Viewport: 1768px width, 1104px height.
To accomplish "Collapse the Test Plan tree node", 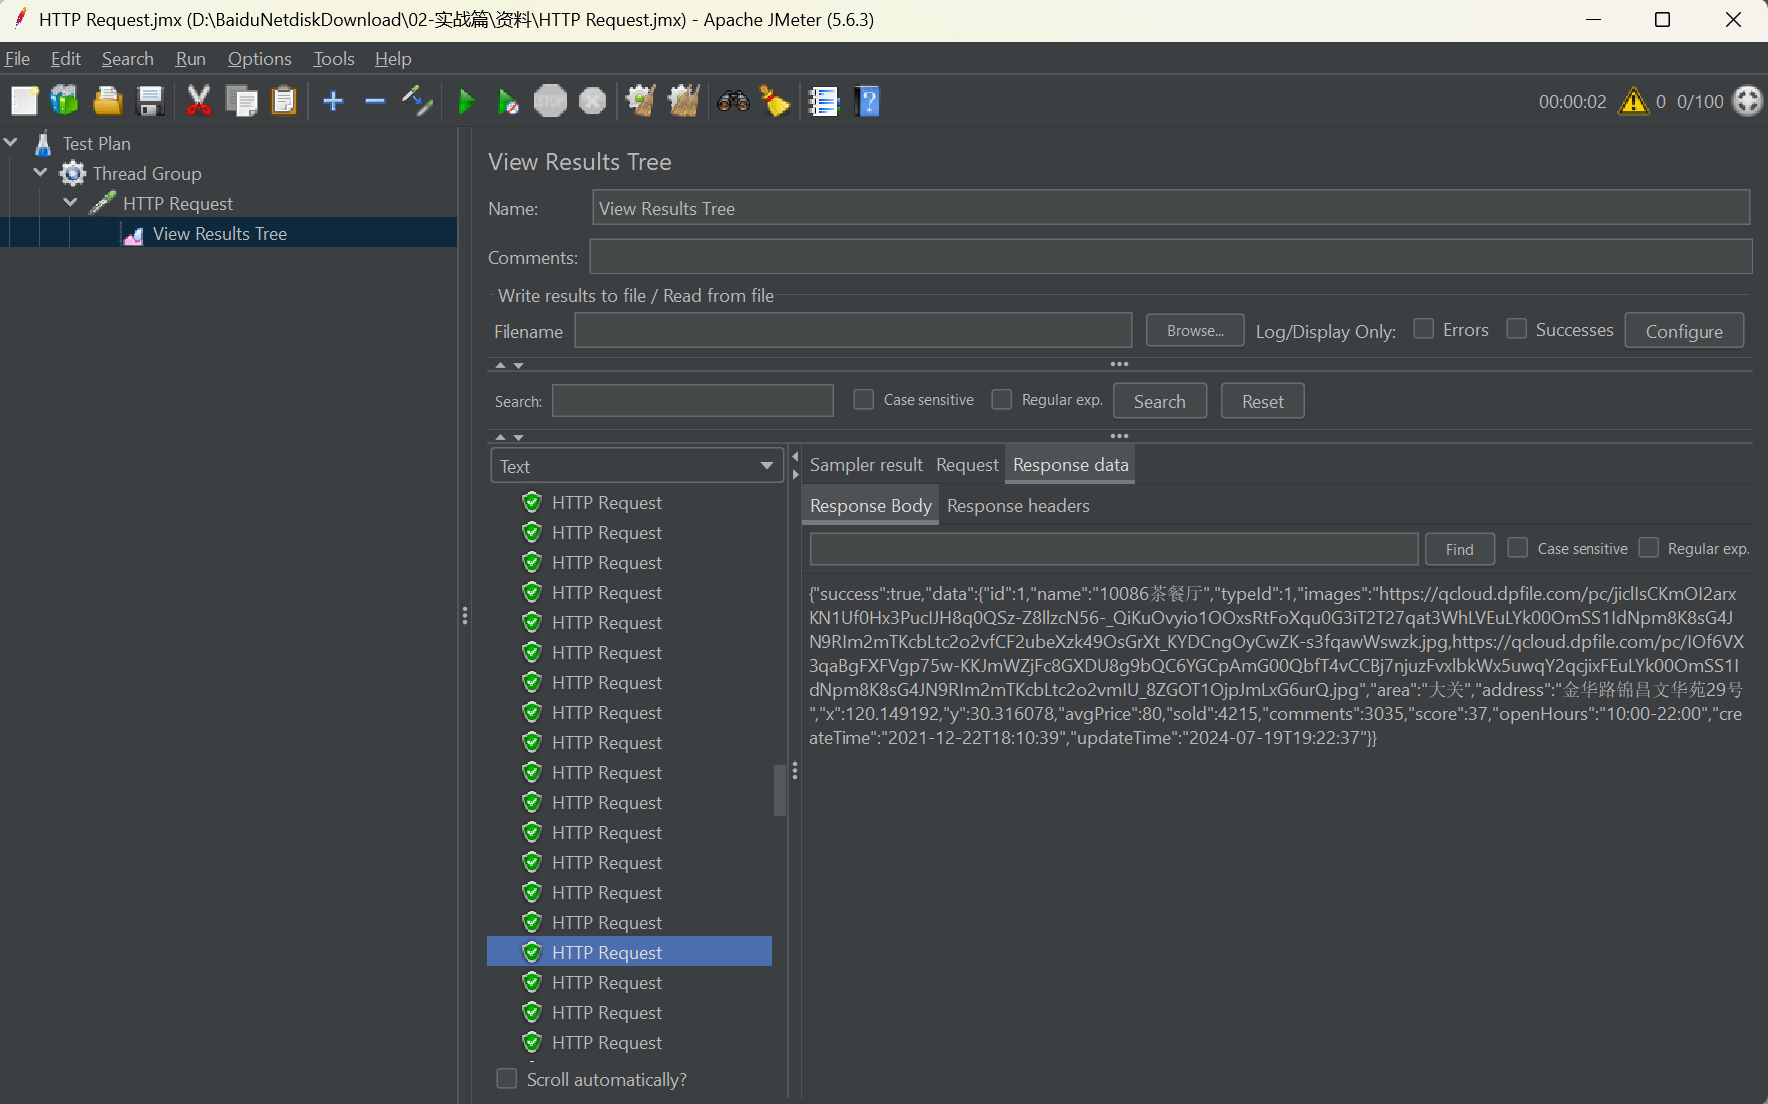I will click(x=12, y=143).
